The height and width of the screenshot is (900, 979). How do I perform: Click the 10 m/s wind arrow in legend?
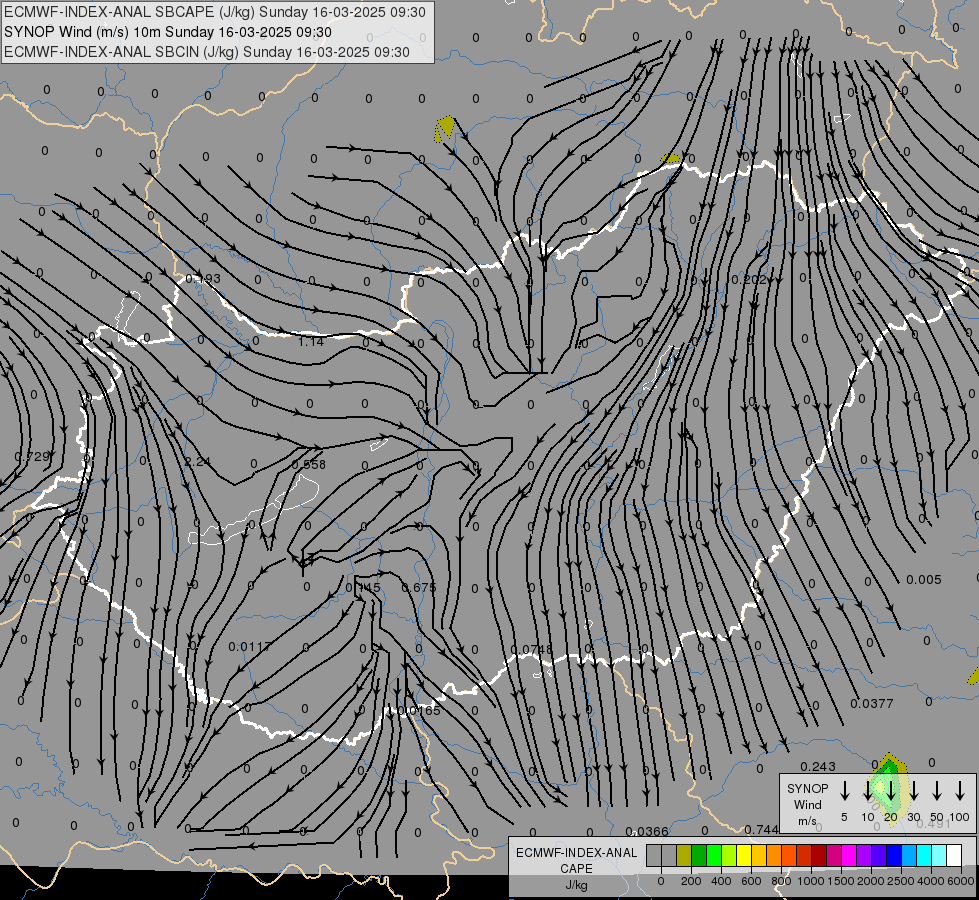868,791
